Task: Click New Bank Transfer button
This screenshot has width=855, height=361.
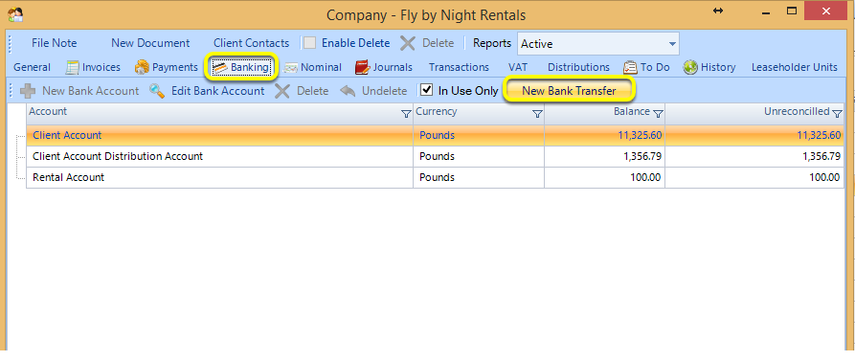Action: [x=569, y=91]
